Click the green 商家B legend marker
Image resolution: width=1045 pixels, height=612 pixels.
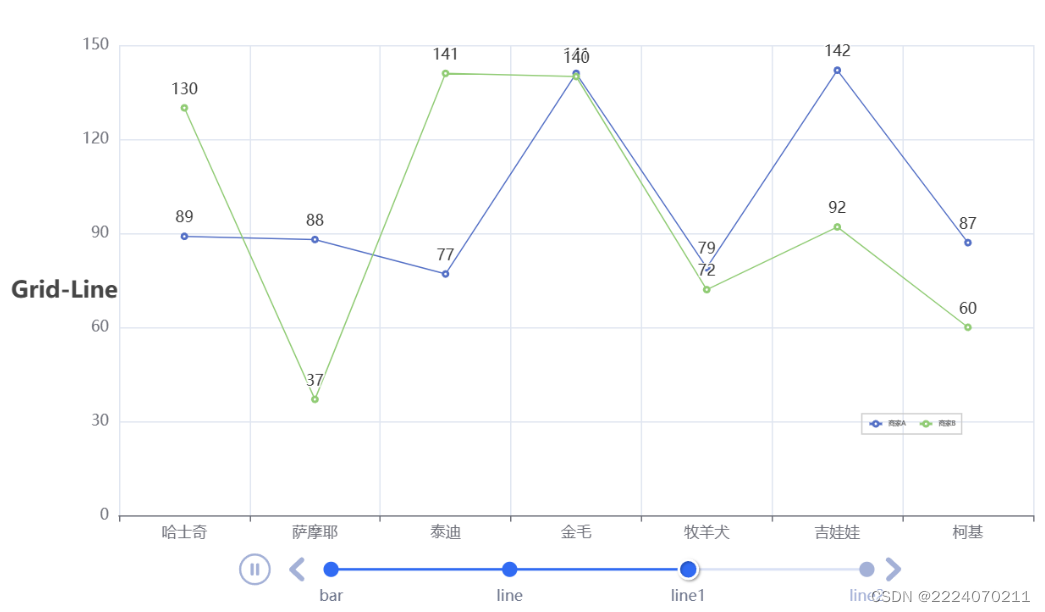(925, 423)
